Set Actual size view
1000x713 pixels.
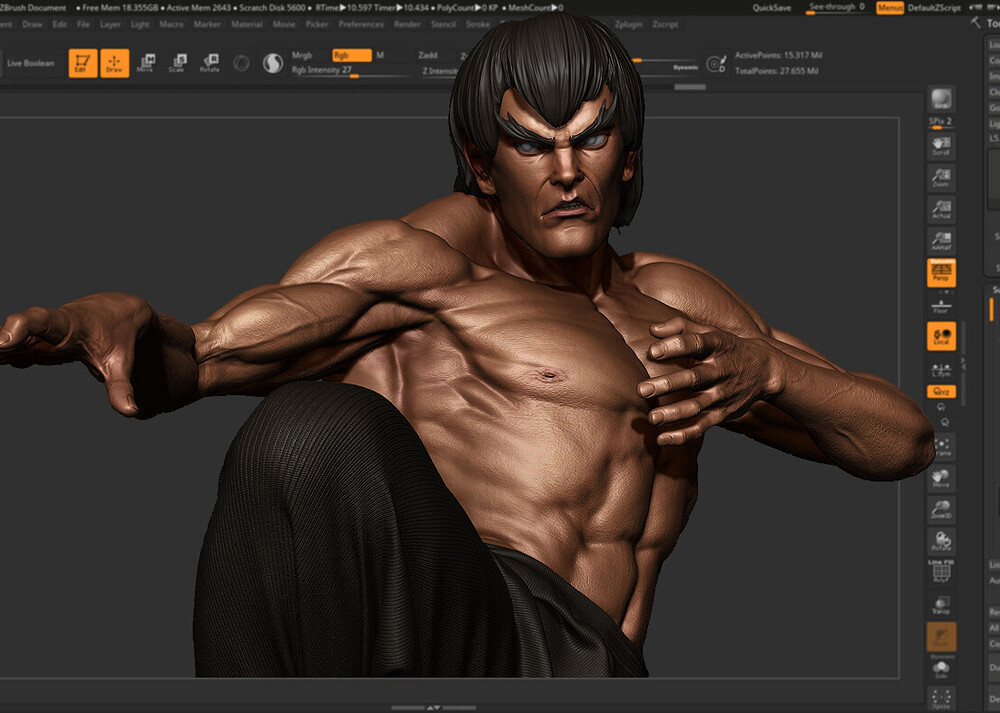[941, 209]
